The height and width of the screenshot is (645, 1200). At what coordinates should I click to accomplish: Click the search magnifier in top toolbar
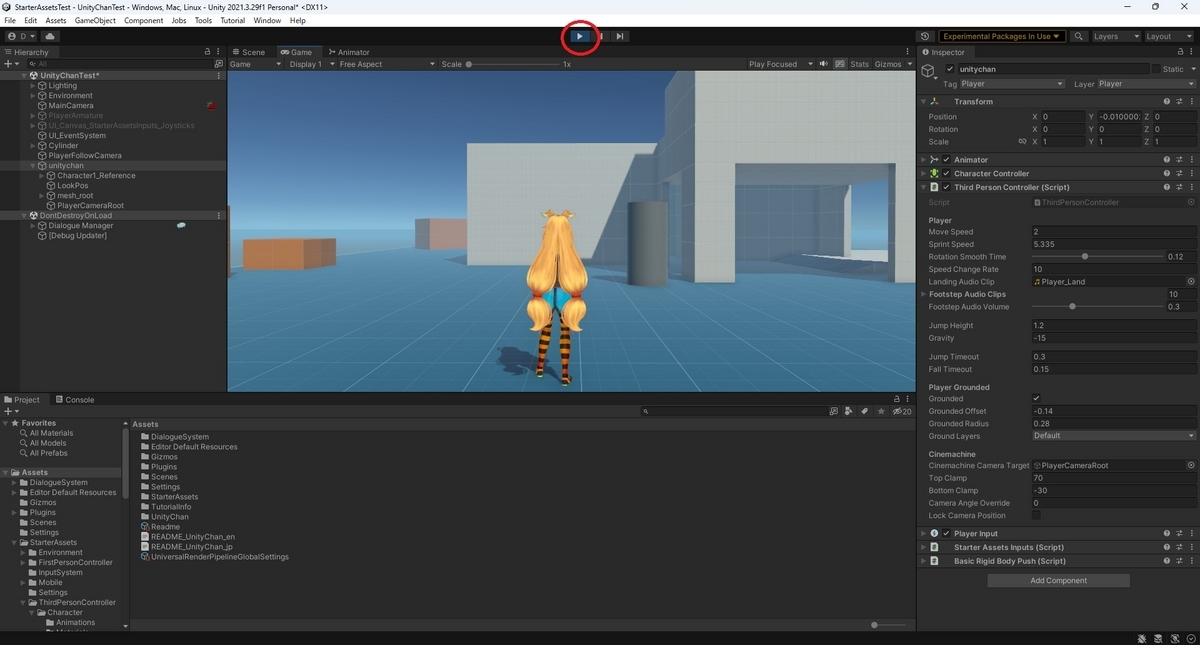pyautogui.click(x=1079, y=36)
